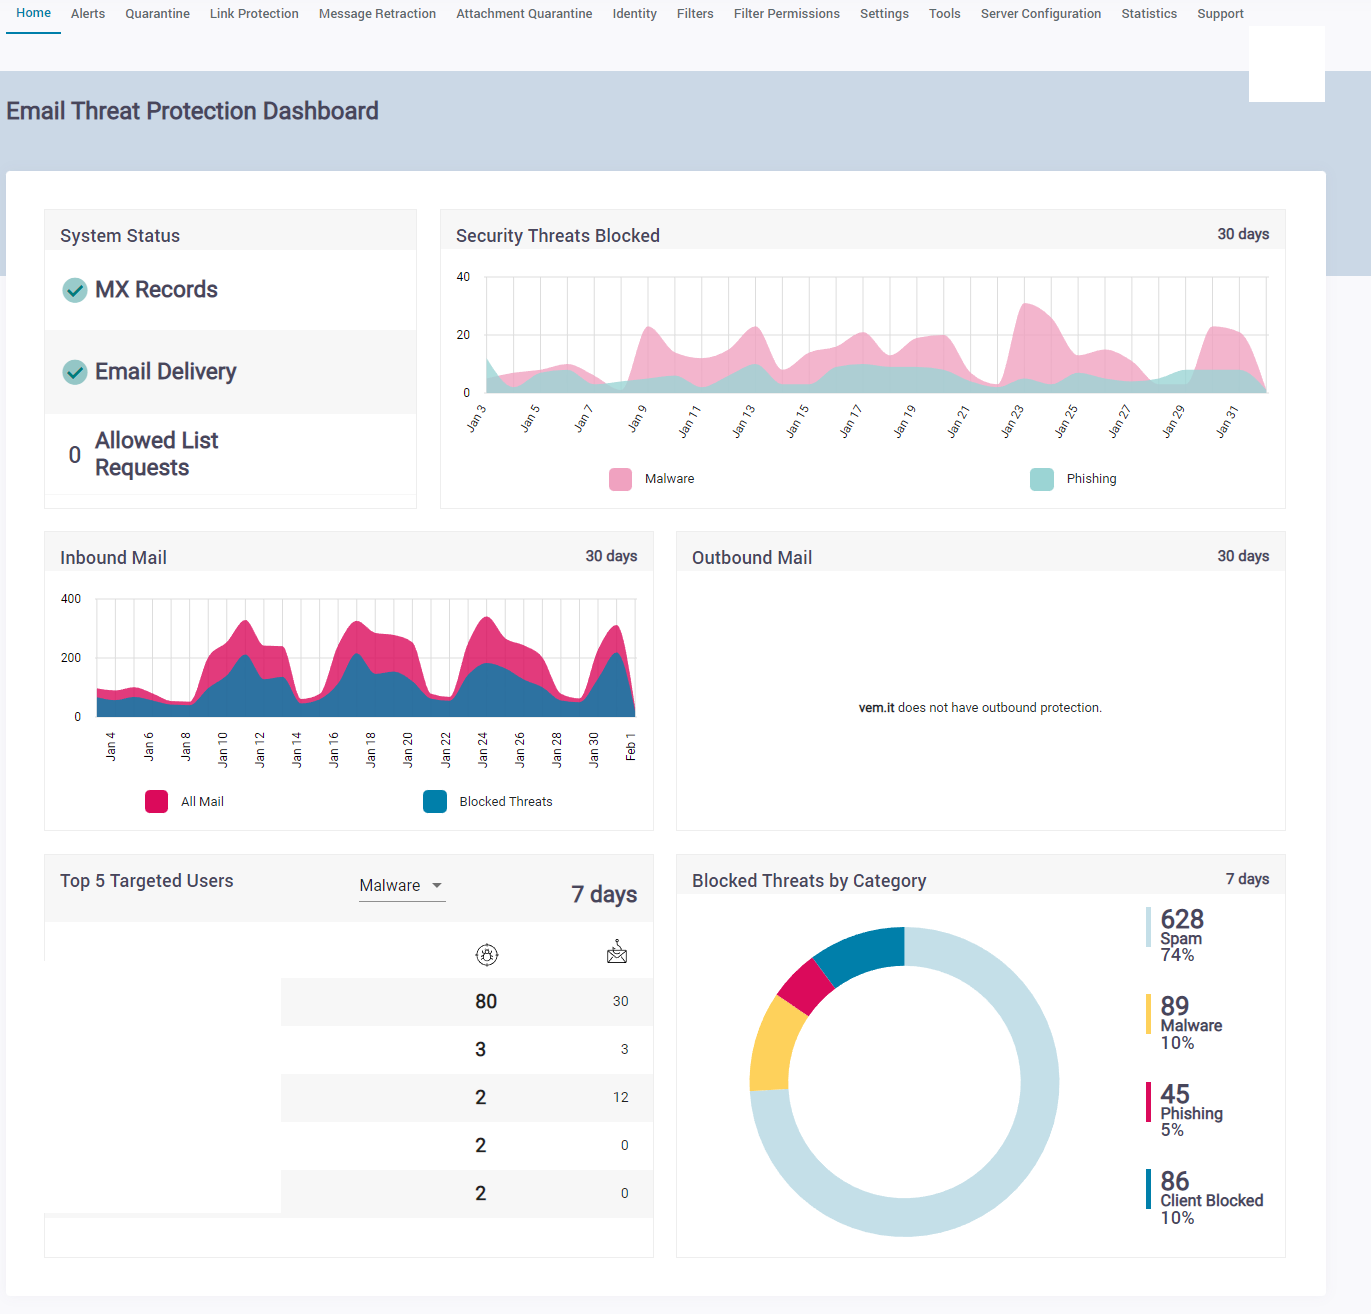Open the Malware threat type dropdown
The height and width of the screenshot is (1314, 1371).
point(402,886)
